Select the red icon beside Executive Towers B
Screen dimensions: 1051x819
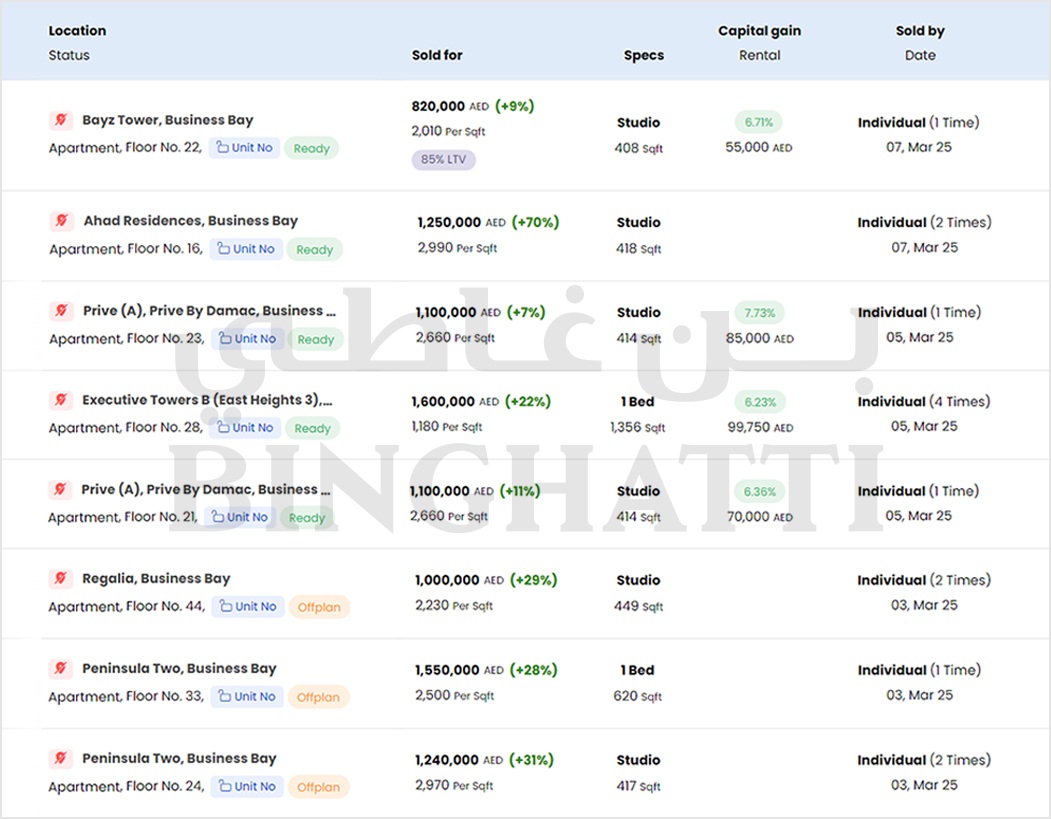[60, 400]
